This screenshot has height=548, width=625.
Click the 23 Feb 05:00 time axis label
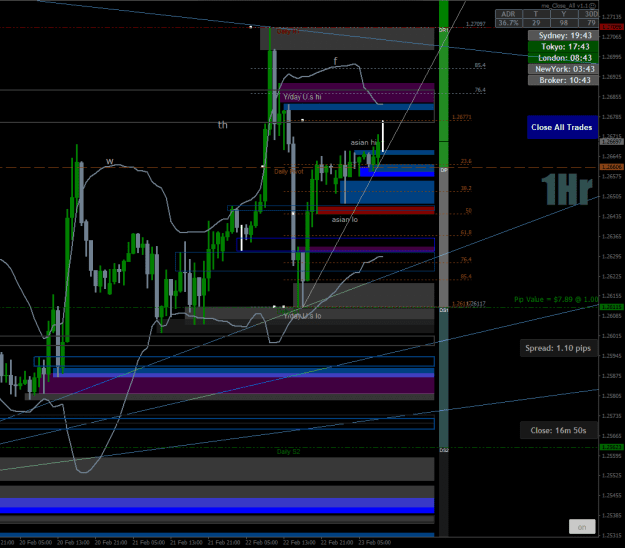point(374,542)
